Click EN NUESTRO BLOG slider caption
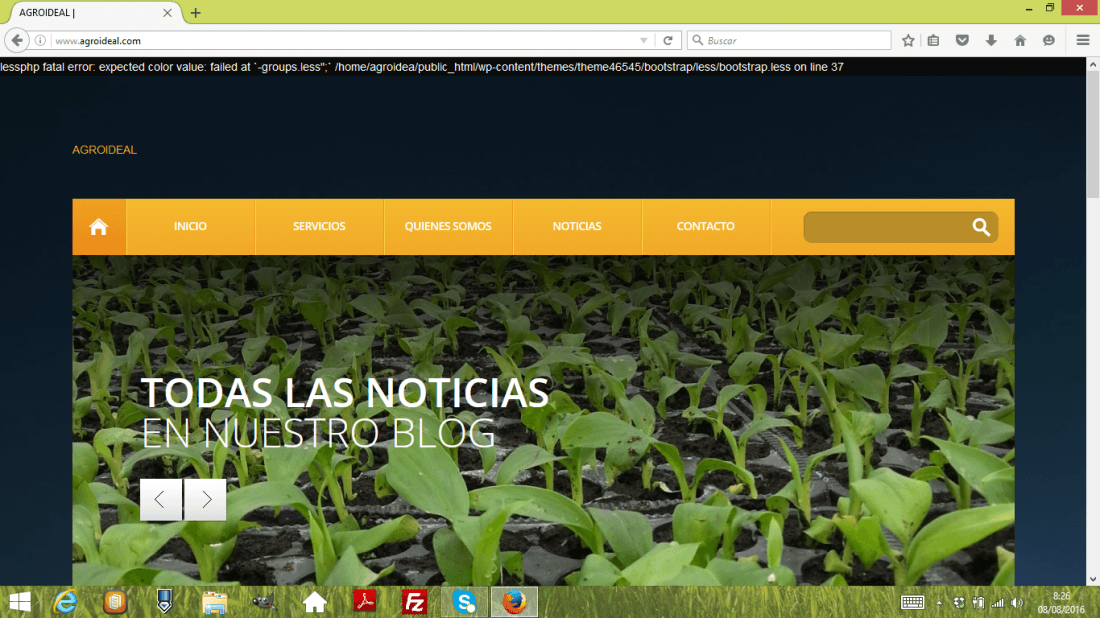Image resolution: width=1100 pixels, height=618 pixels. coord(318,433)
